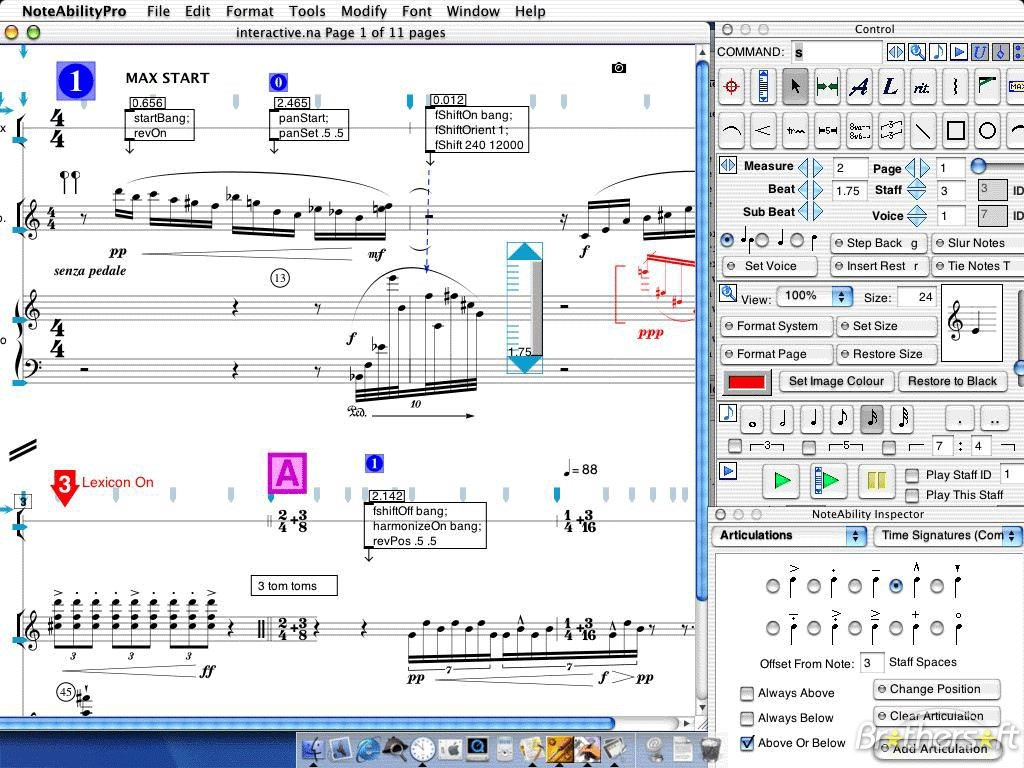
Task: Open the Format menu
Action: pyautogui.click(x=249, y=11)
